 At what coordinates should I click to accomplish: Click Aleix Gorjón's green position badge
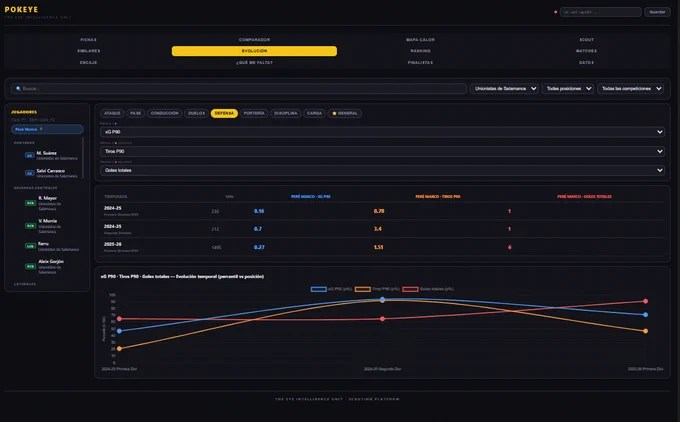(x=30, y=266)
